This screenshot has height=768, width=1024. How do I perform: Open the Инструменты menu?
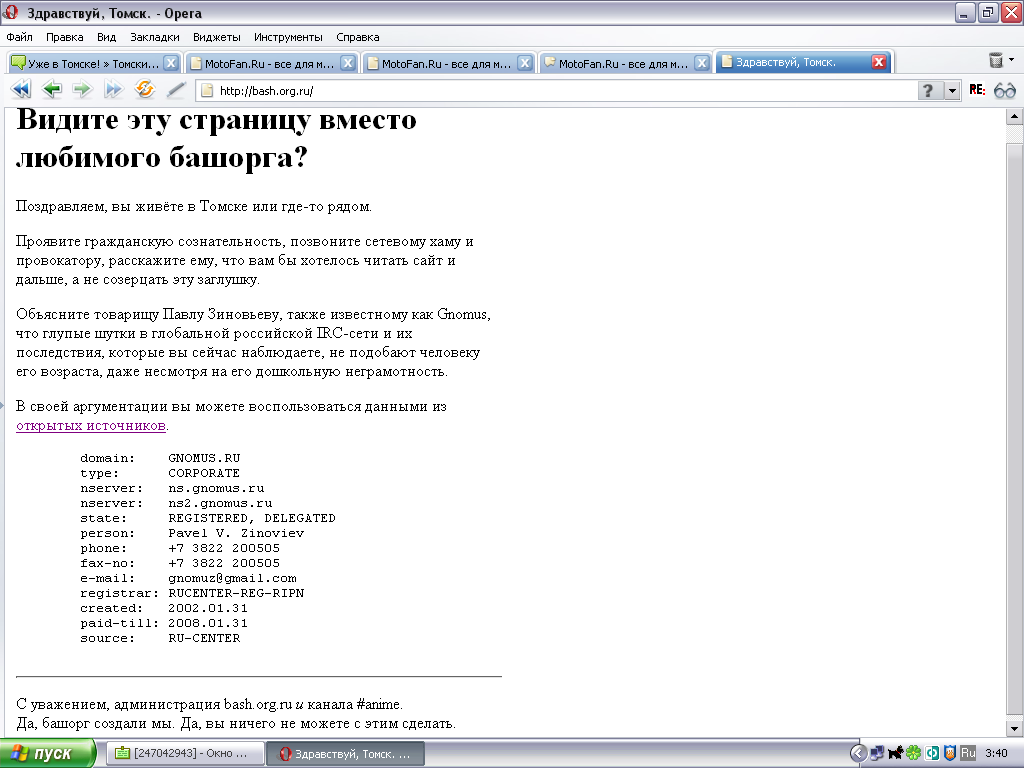pyautogui.click(x=289, y=37)
